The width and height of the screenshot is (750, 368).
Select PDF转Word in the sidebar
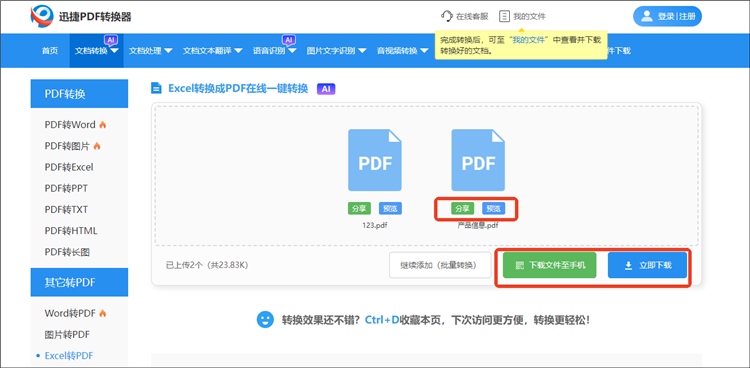70,125
